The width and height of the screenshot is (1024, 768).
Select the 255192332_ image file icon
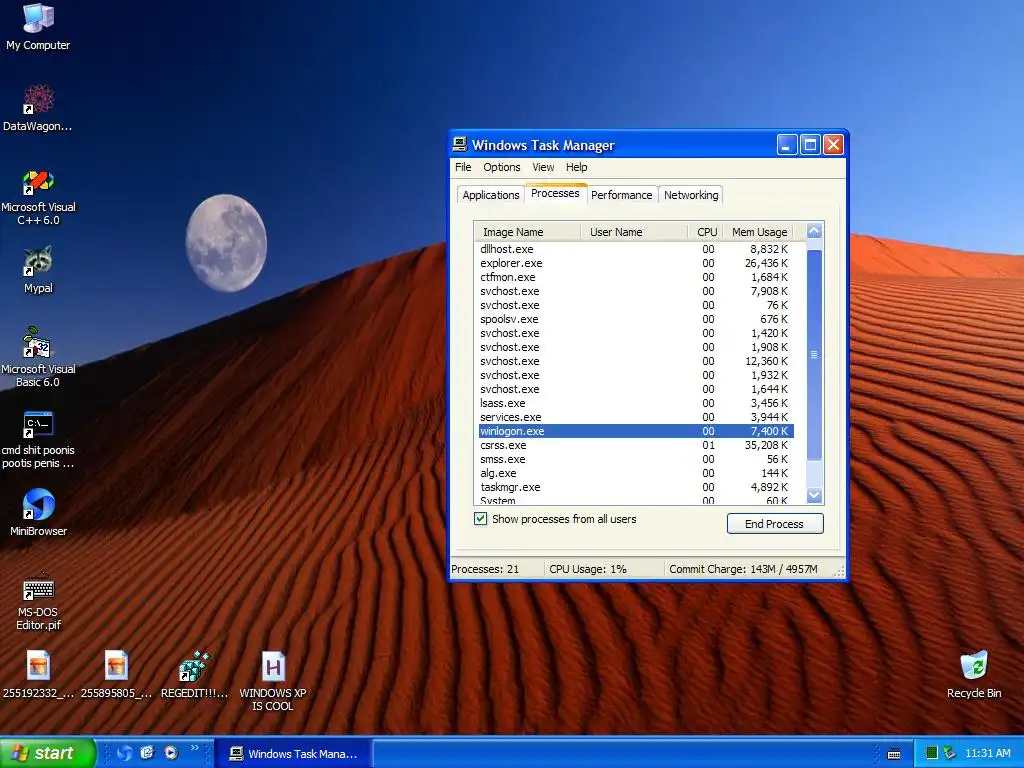(38, 674)
